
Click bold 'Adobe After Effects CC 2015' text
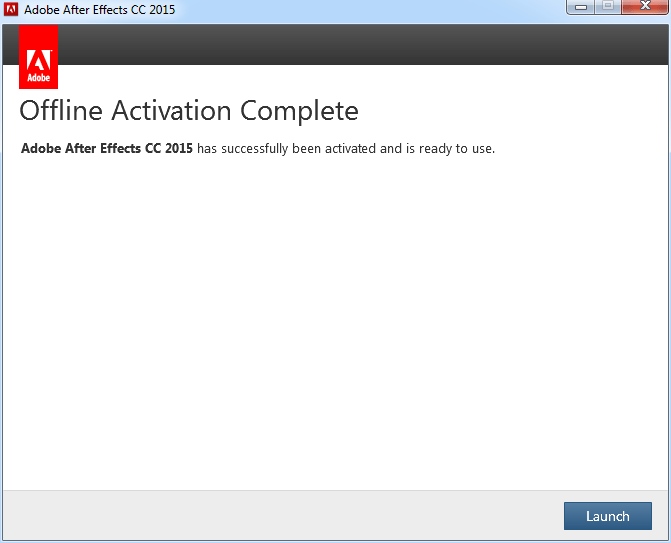(107, 148)
